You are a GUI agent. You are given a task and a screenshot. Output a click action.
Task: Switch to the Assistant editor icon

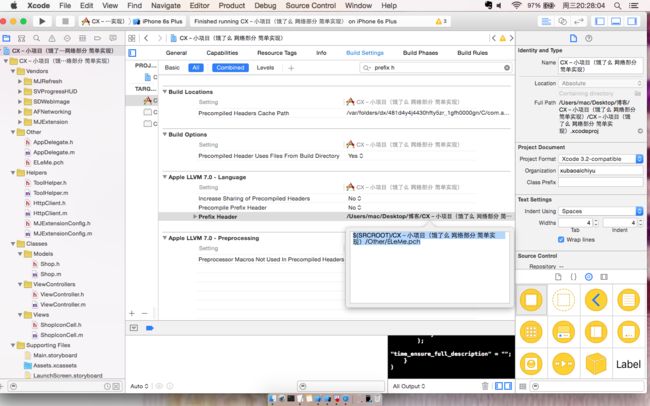pos(562,21)
